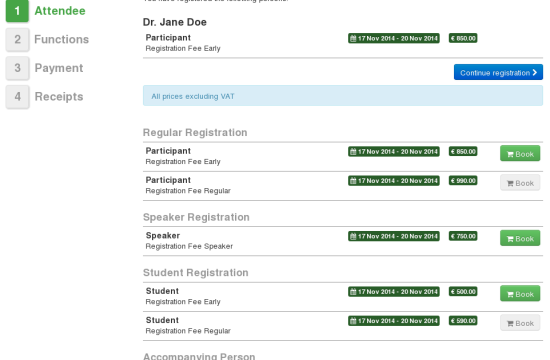Click the date badge in Jane Doe's booking
Image resolution: width=550 pixels, height=360 pixels.
pyautogui.click(x=394, y=38)
